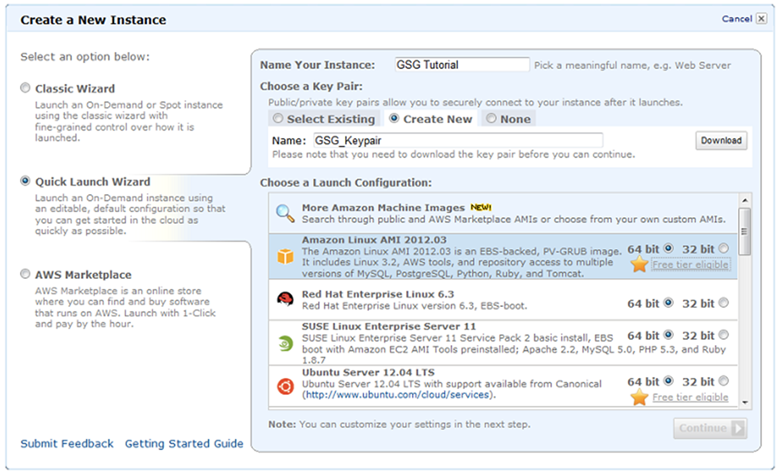This screenshot has height=473, width=779.
Task: Click the scroll up arrow in AMI list
Action: tap(745, 201)
